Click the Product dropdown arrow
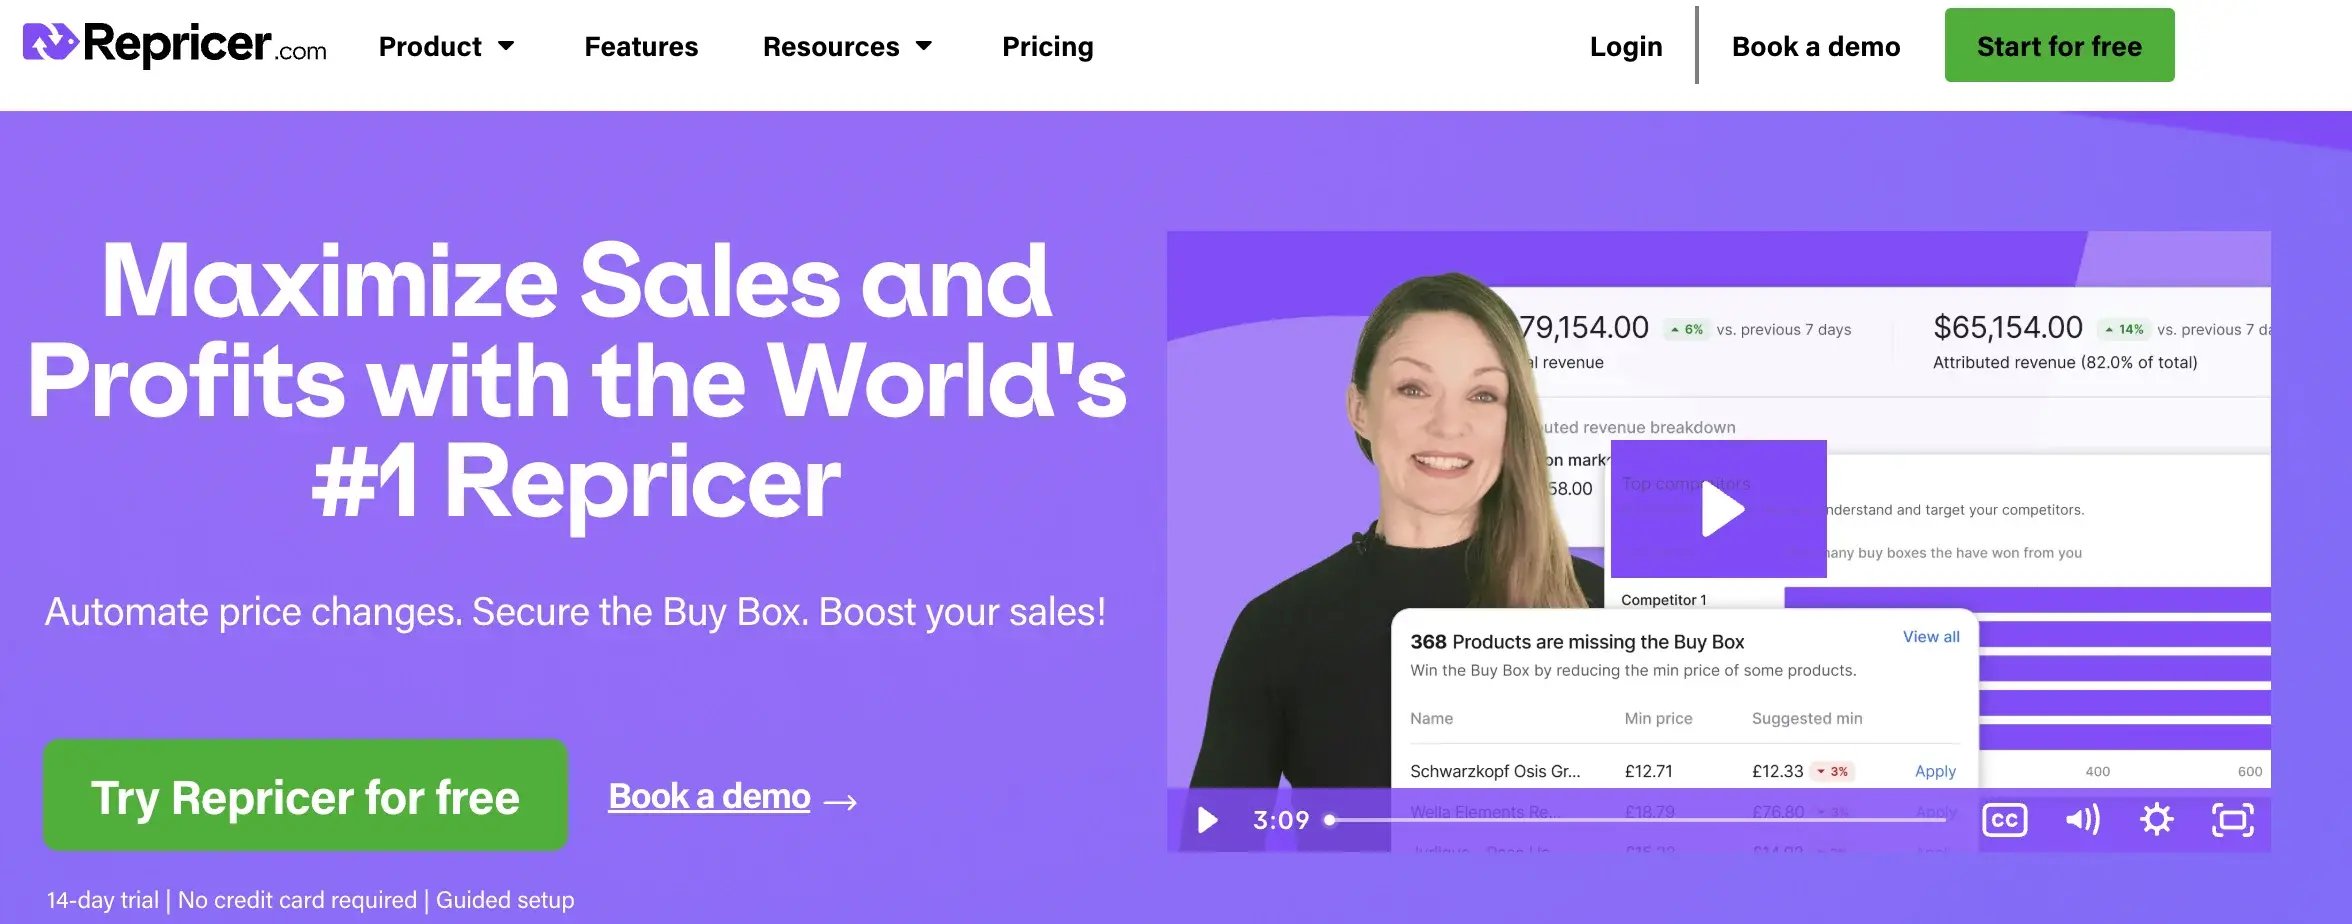The image size is (2352, 924). 507,46
